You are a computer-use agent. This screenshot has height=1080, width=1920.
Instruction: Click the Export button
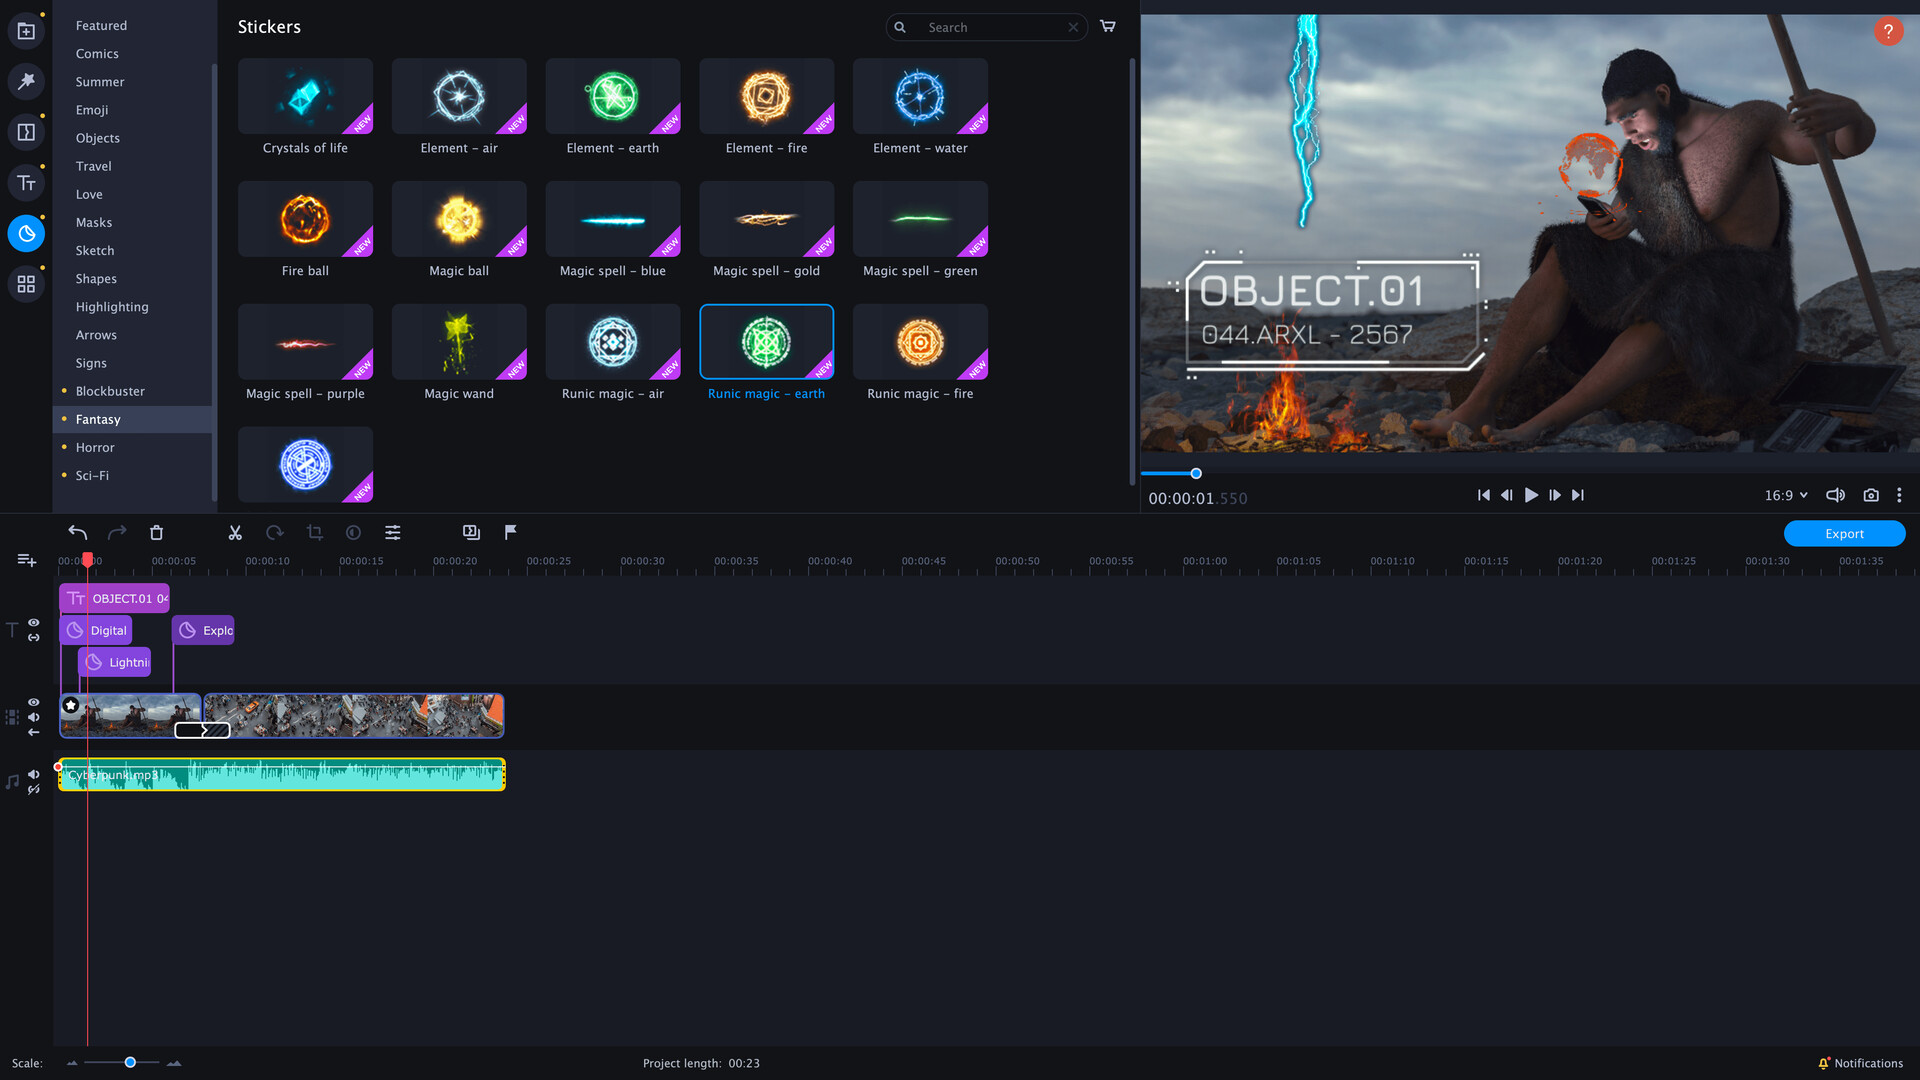(x=1844, y=533)
